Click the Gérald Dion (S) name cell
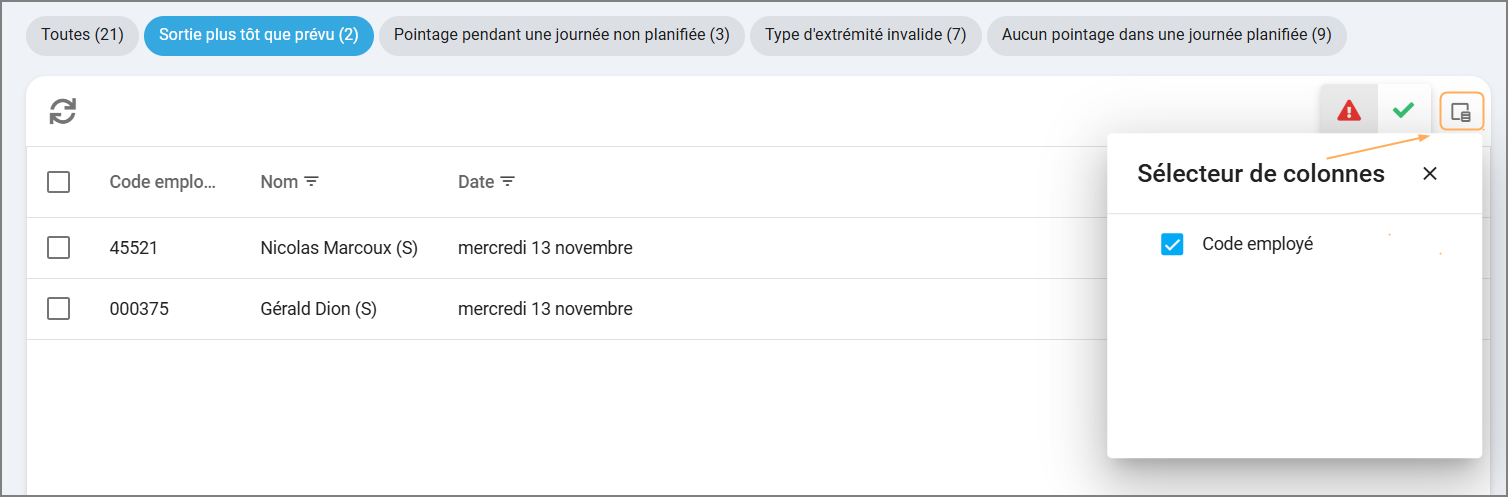 318,309
